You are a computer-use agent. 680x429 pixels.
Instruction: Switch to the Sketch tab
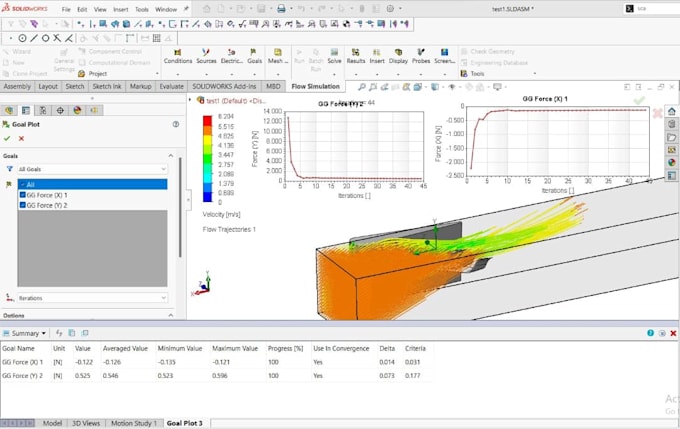[x=75, y=86]
